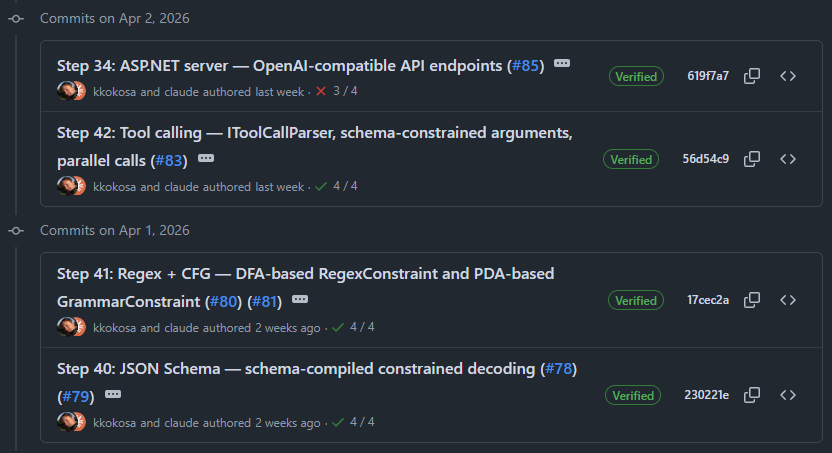Expand Step 41 commit message details
Viewport: 832px width, 453px height.
pos(300,300)
